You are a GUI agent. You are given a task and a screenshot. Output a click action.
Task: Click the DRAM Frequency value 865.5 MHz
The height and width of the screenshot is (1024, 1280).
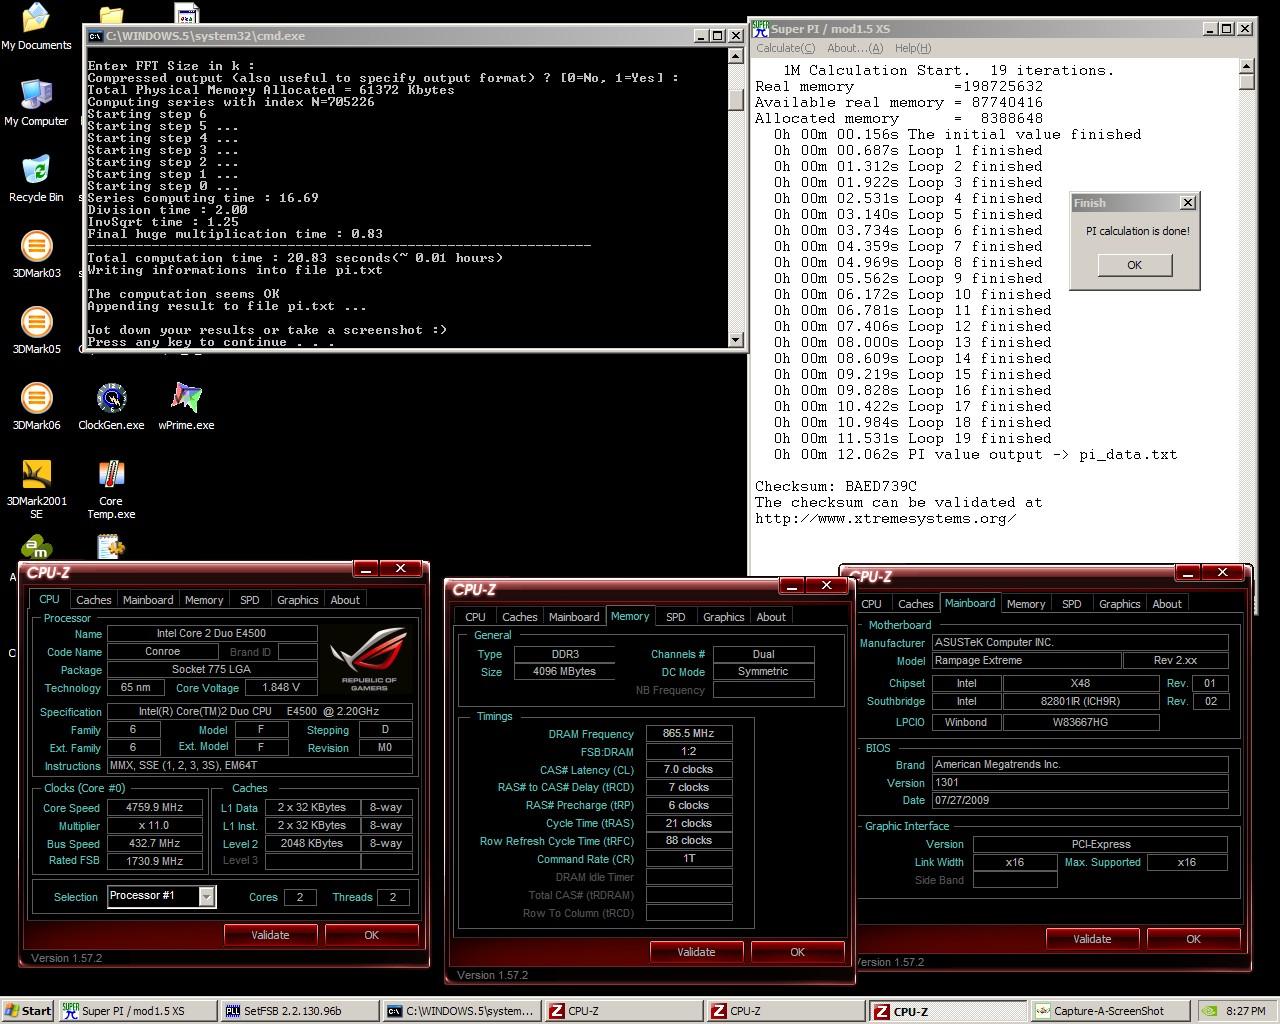[x=689, y=733]
